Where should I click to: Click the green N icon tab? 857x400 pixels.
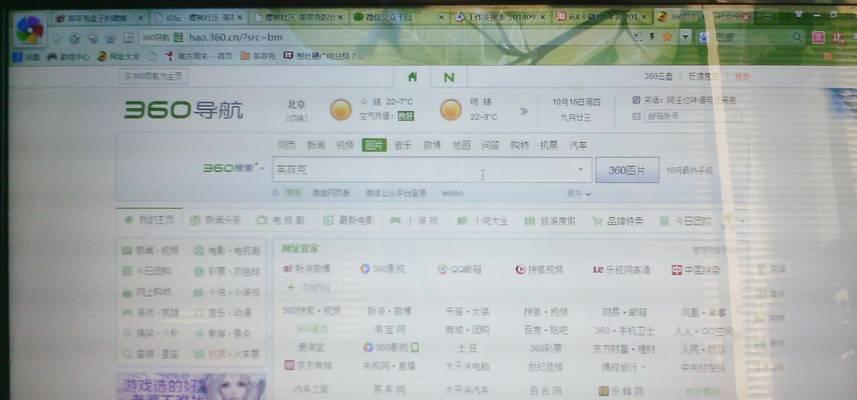pos(449,78)
